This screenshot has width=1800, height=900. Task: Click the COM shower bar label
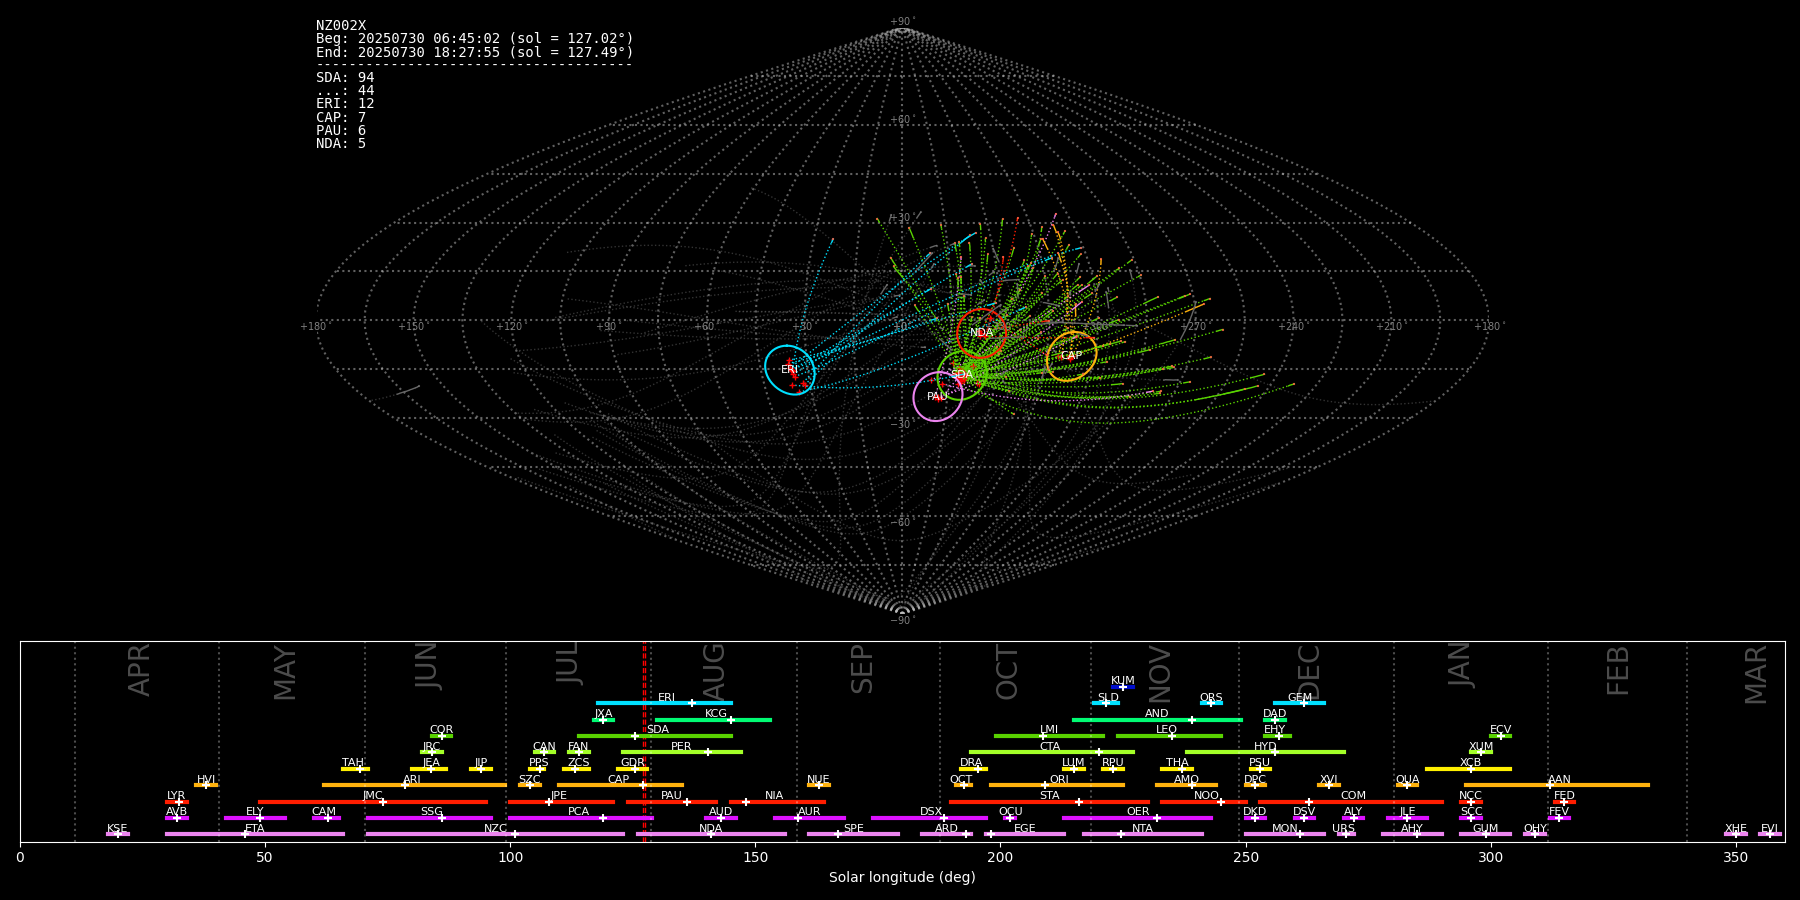pos(1354,796)
